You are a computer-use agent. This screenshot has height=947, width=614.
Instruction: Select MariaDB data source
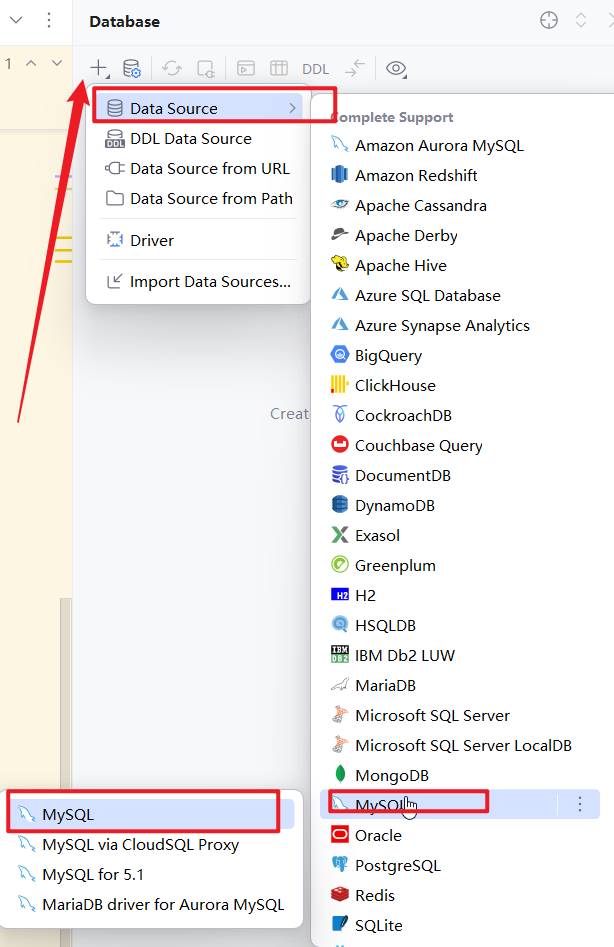point(460,685)
